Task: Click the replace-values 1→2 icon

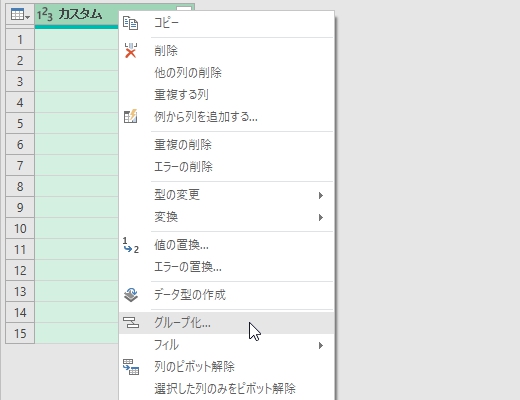Action: (x=130, y=245)
